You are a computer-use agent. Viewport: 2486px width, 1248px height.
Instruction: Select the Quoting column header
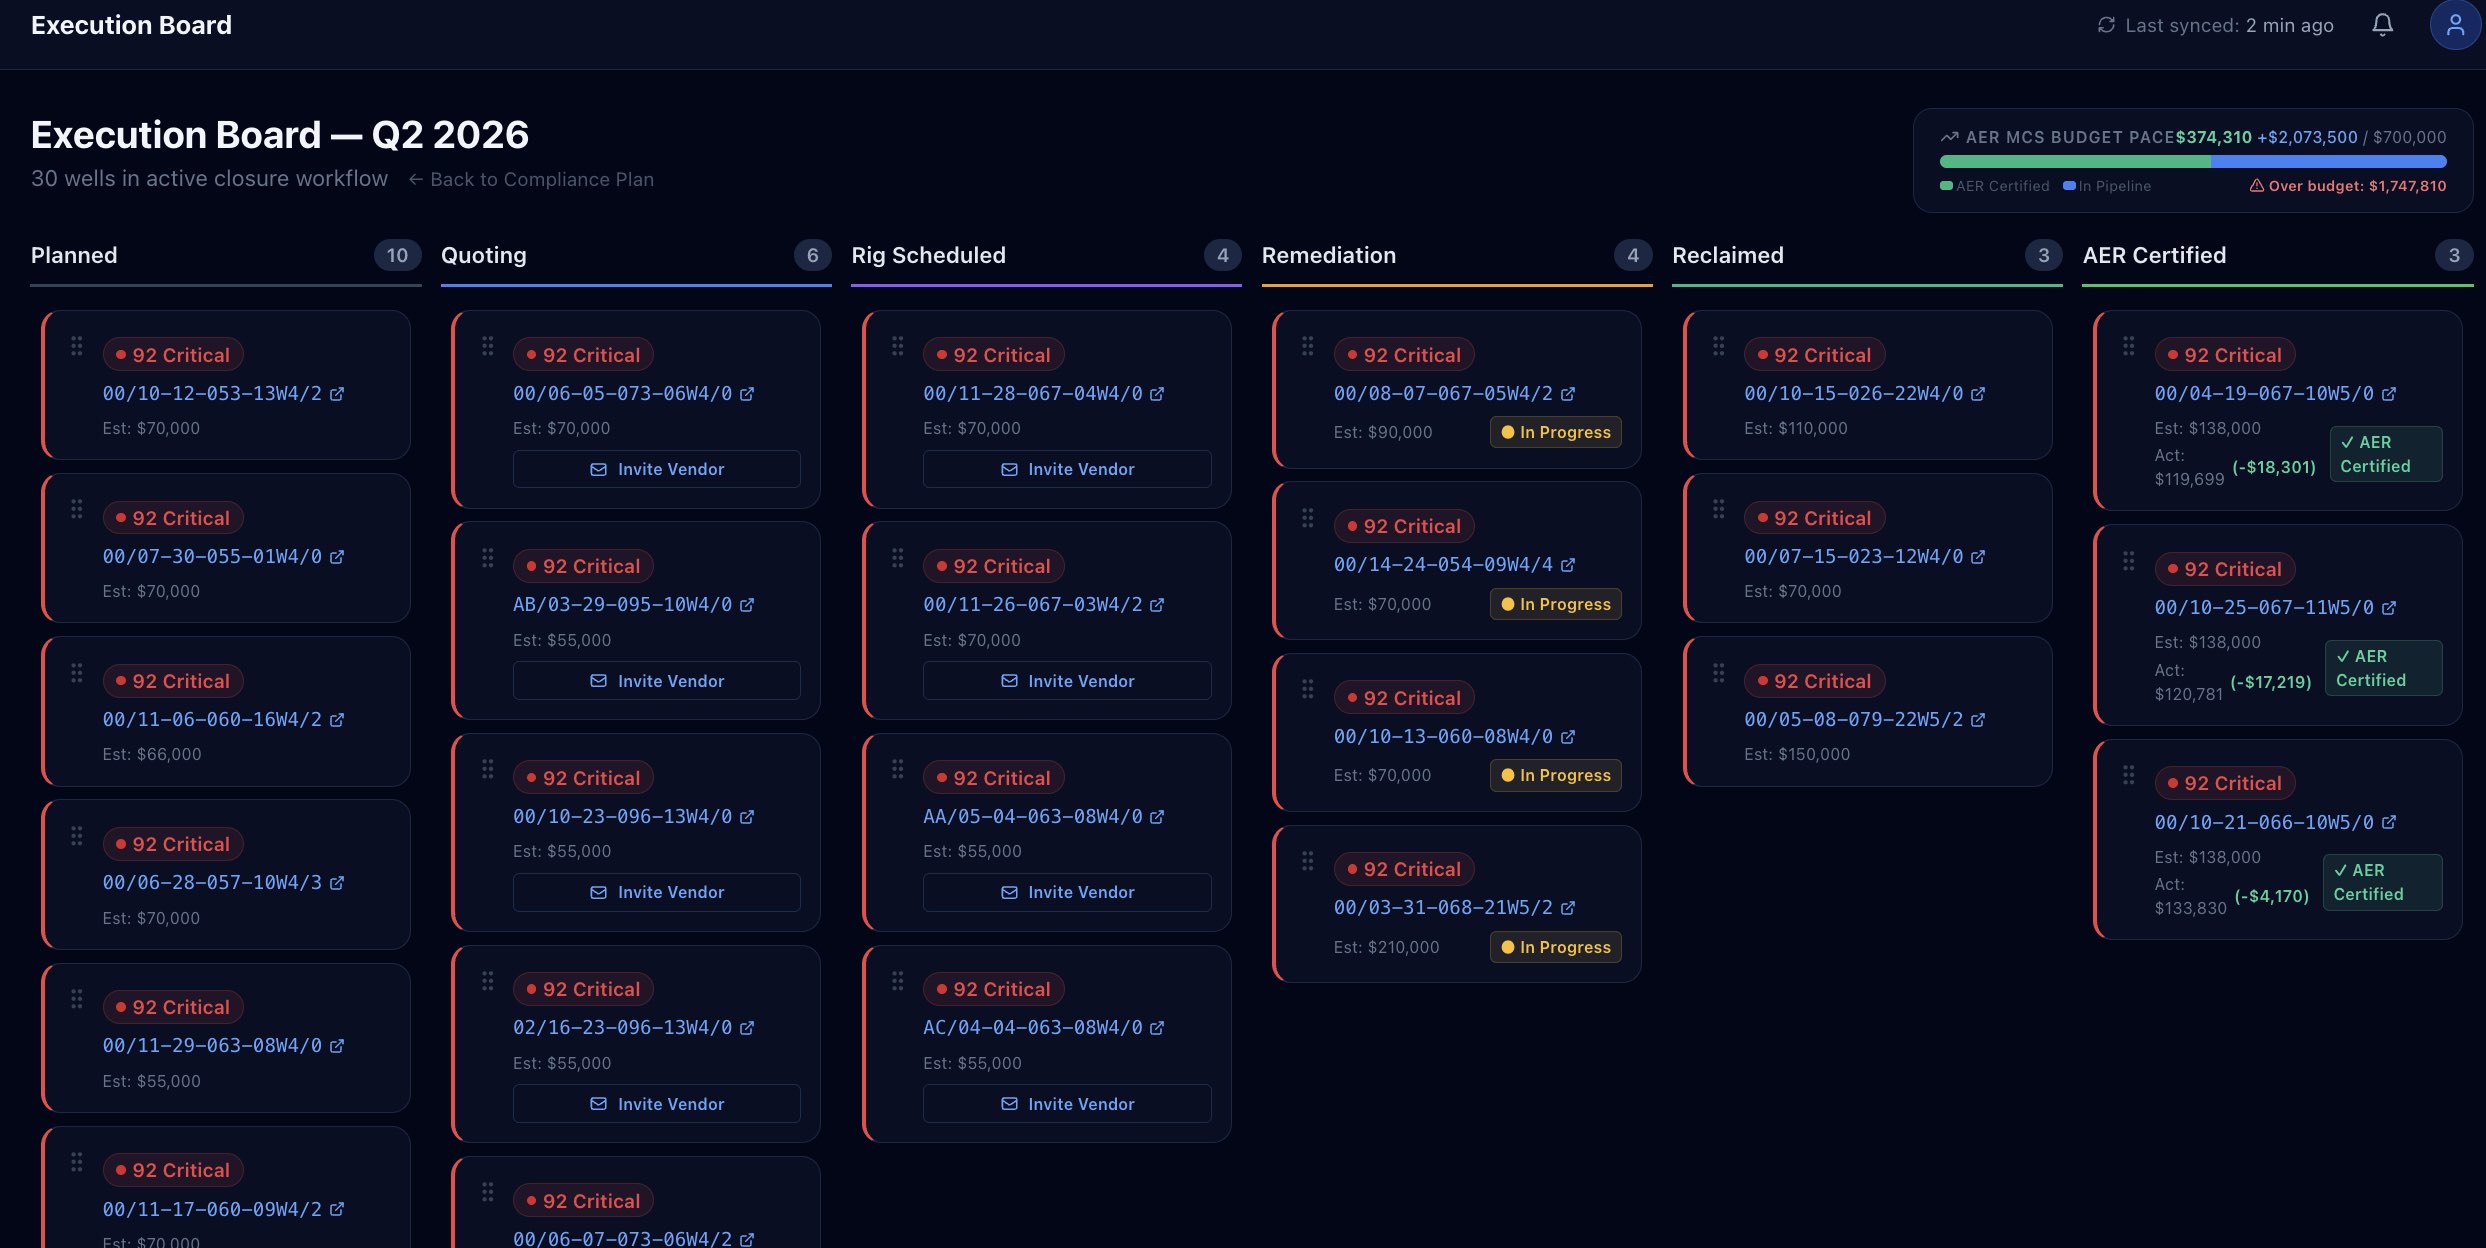483,256
